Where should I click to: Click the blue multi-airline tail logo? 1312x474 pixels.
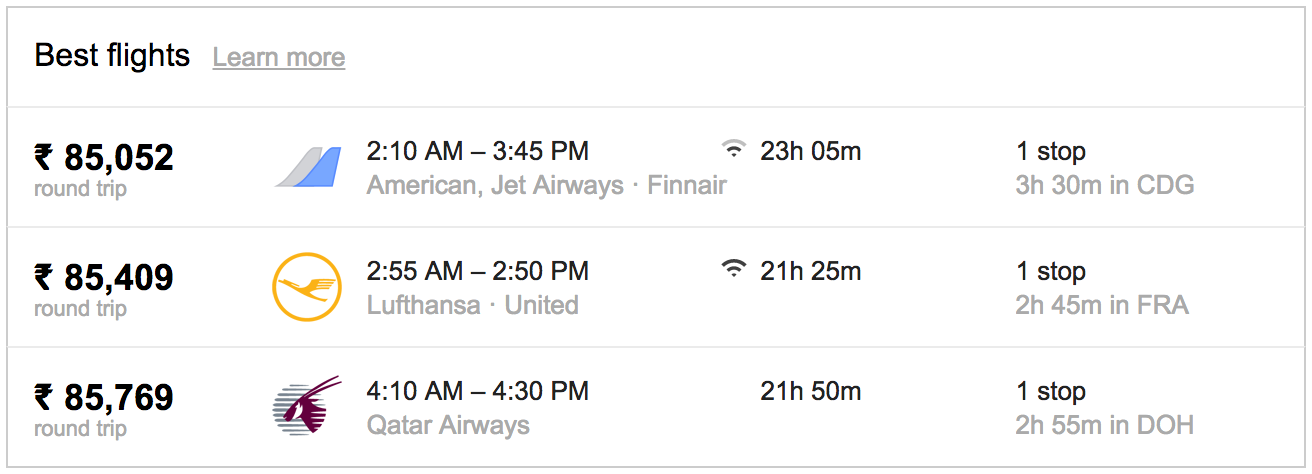click(x=308, y=167)
